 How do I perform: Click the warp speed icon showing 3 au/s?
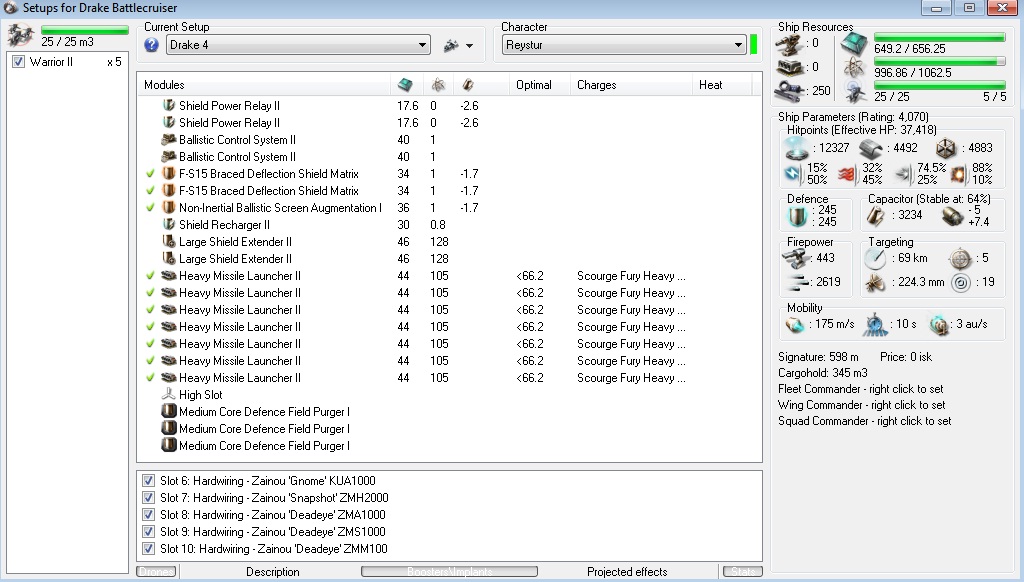938,325
